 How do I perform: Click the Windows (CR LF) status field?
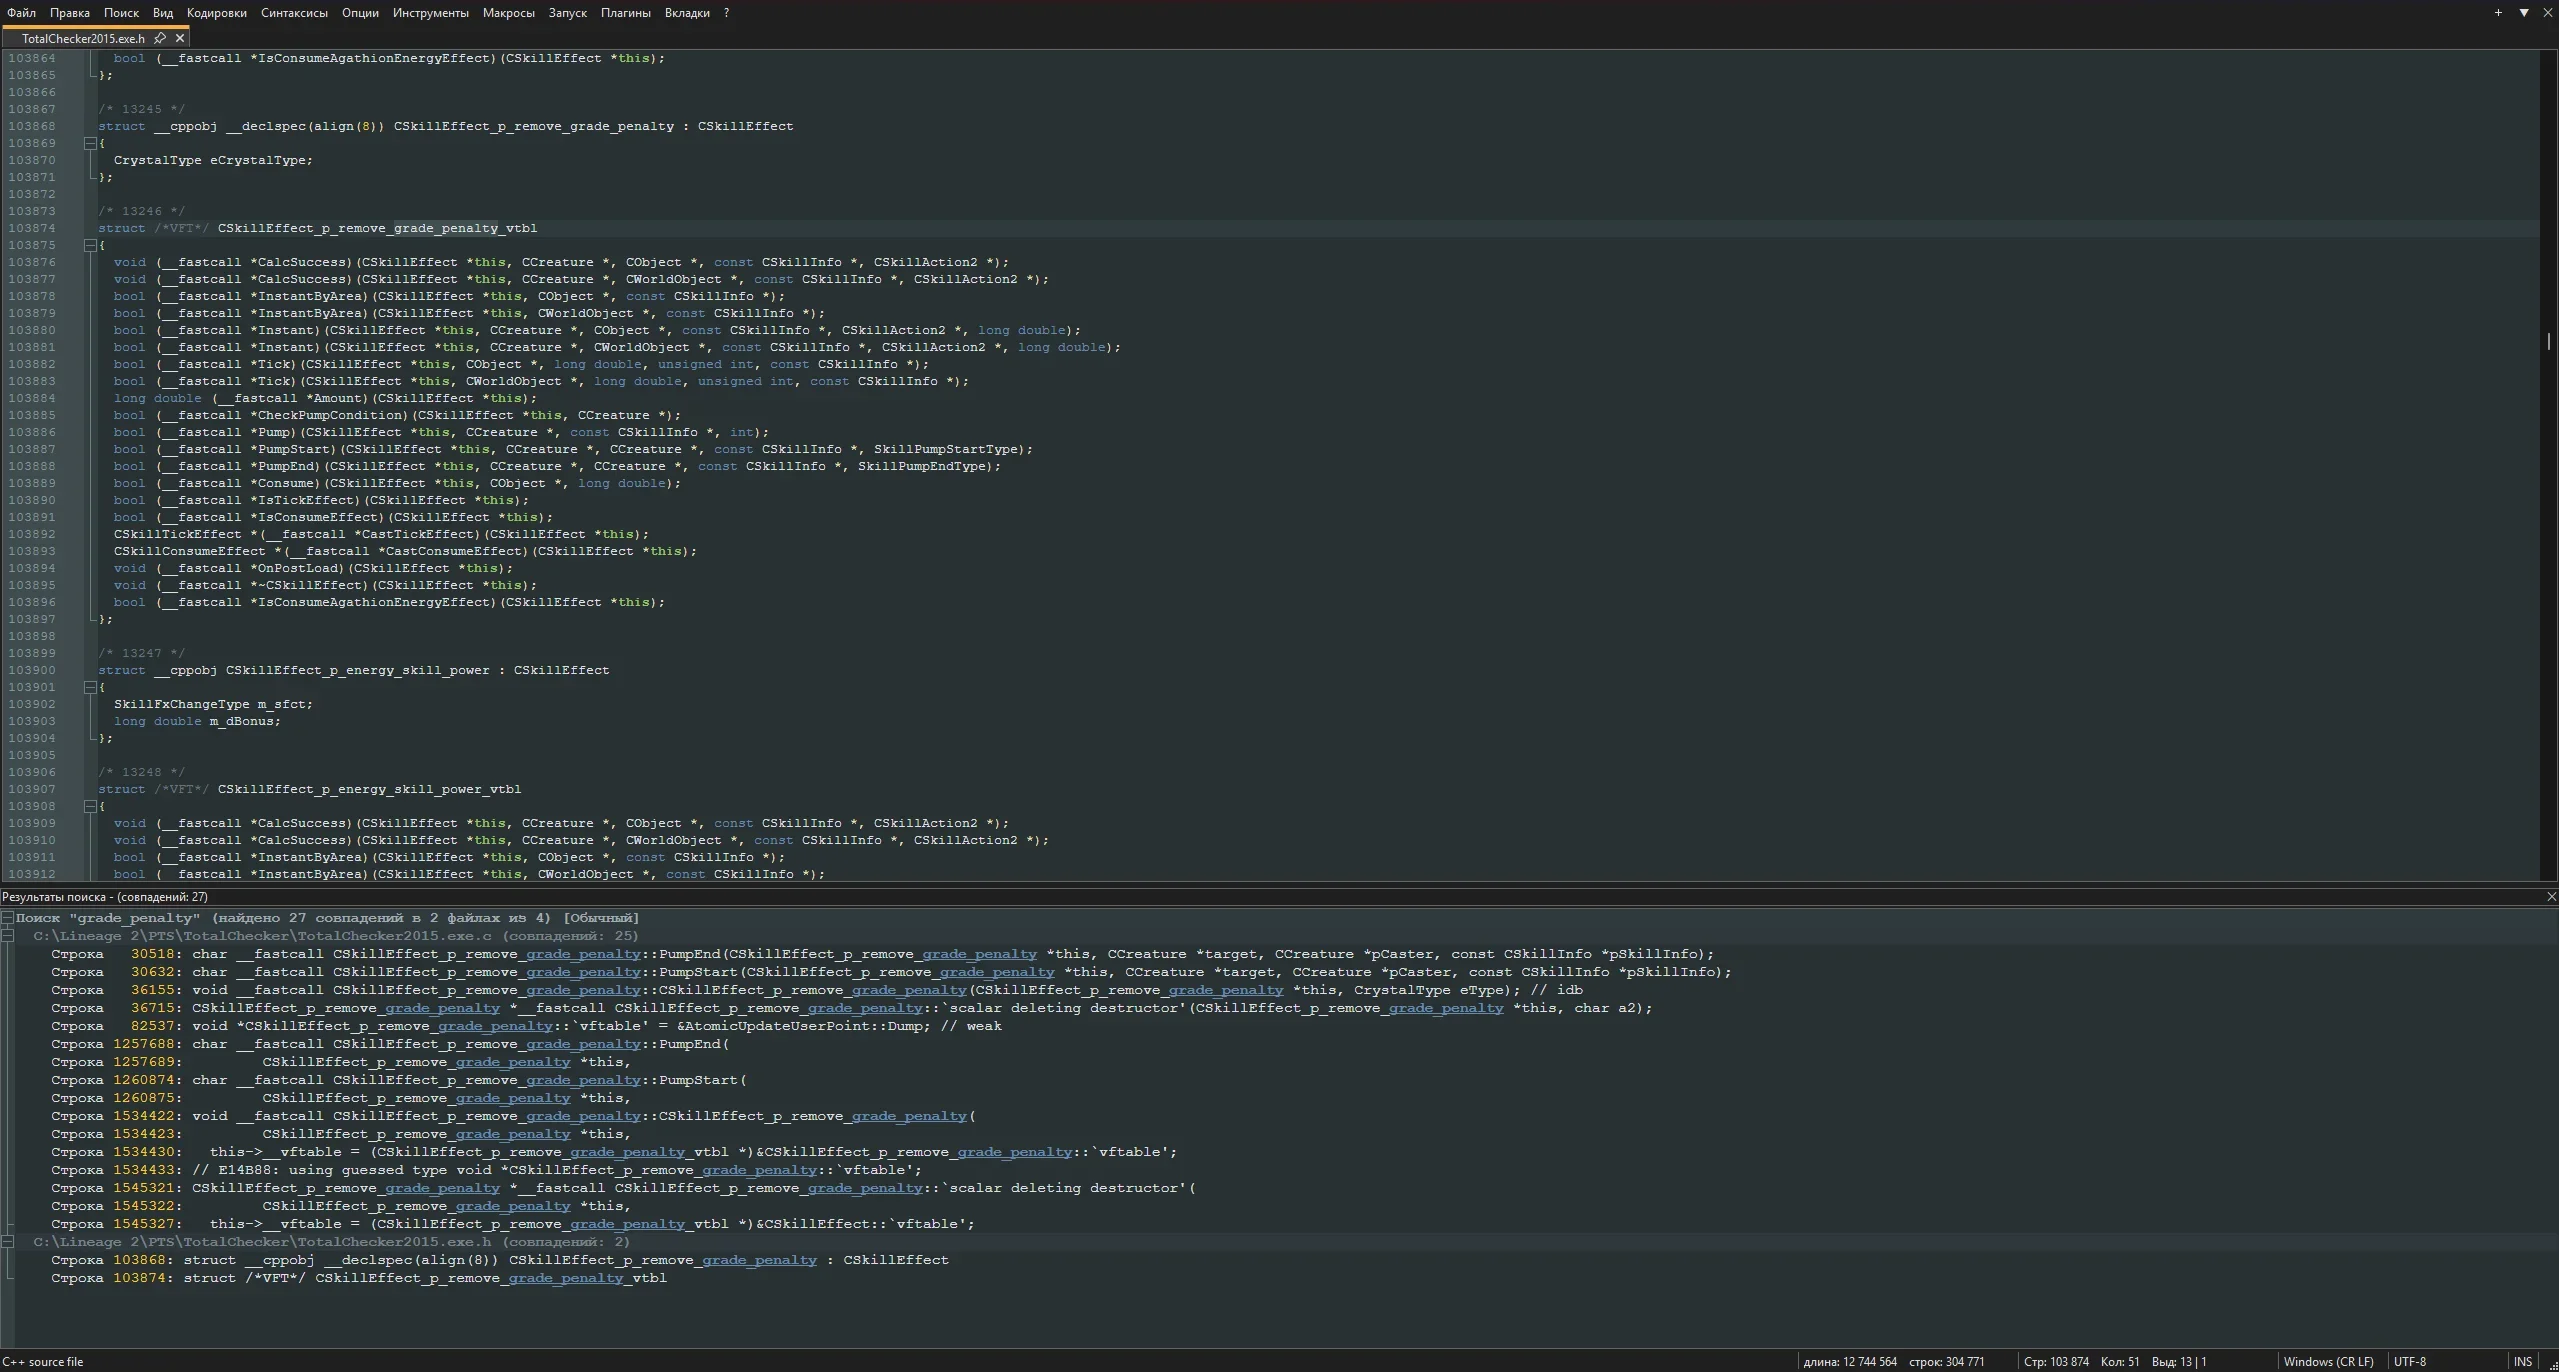click(2328, 1362)
